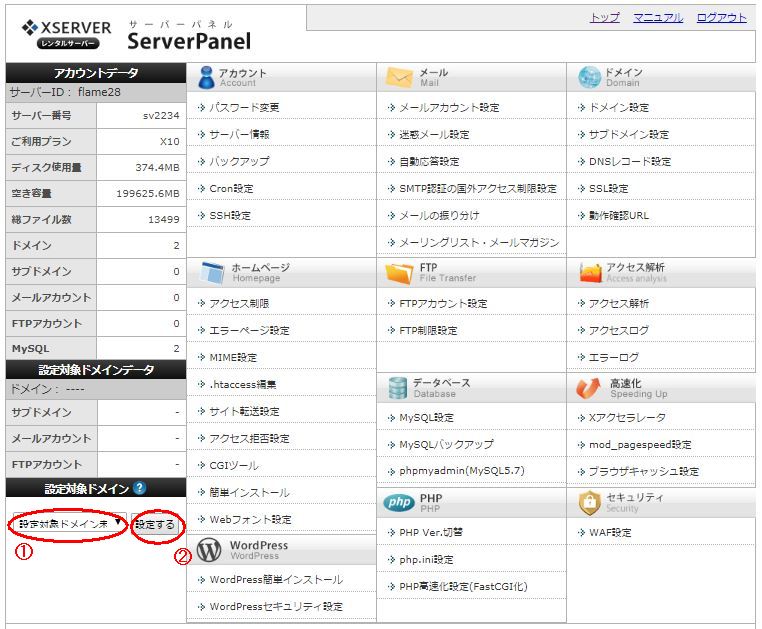Click the Homepage section icon

click(212, 273)
